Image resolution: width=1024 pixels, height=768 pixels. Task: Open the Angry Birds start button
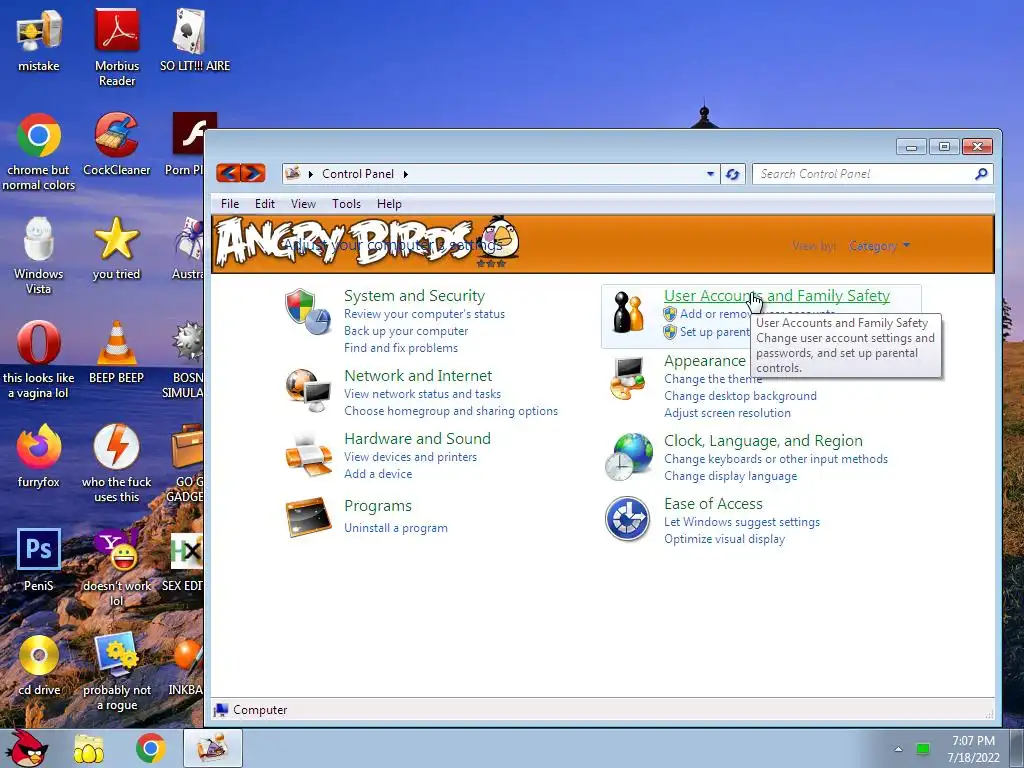[x=27, y=748]
